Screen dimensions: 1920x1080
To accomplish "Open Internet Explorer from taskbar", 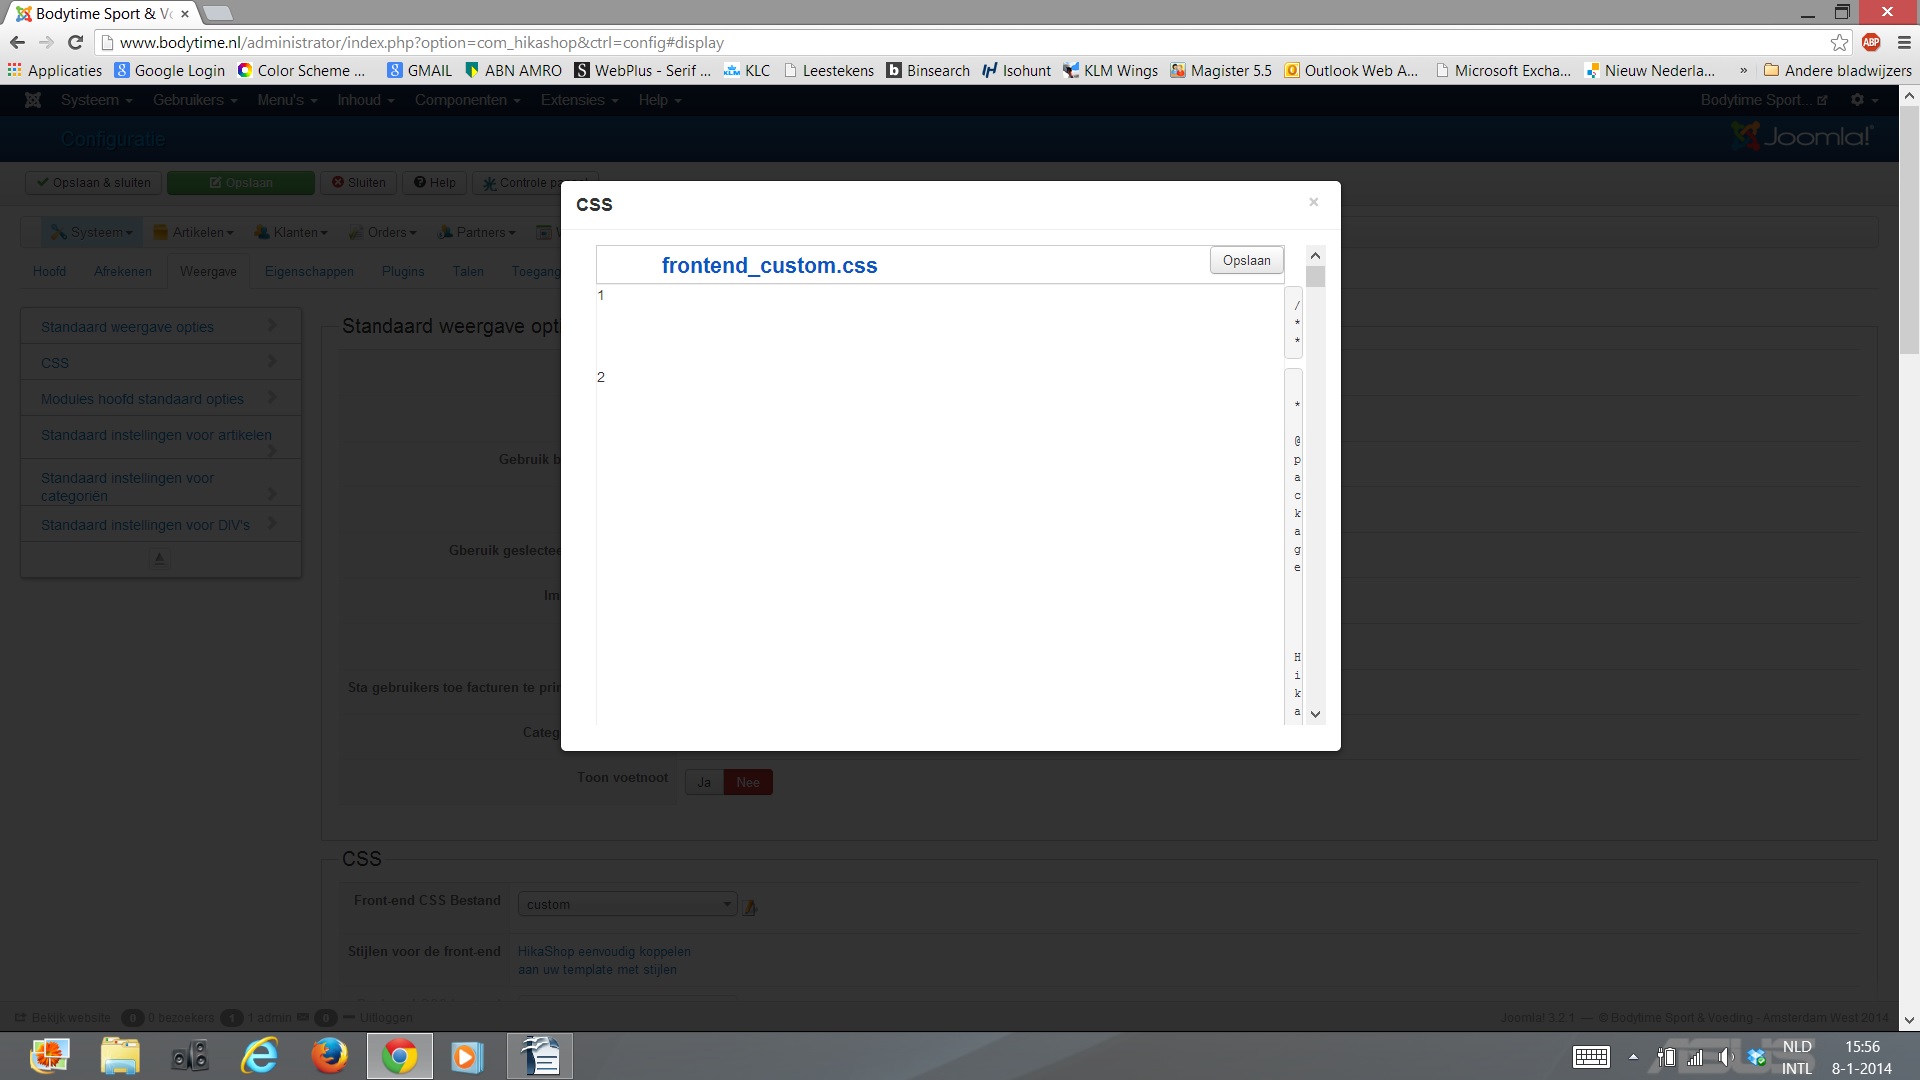I will (260, 1056).
